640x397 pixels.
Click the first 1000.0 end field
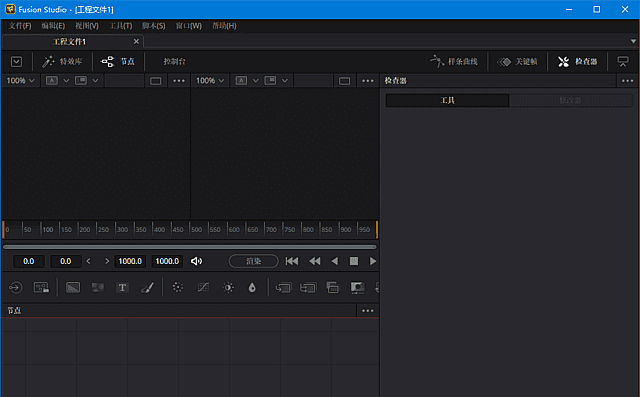130,261
